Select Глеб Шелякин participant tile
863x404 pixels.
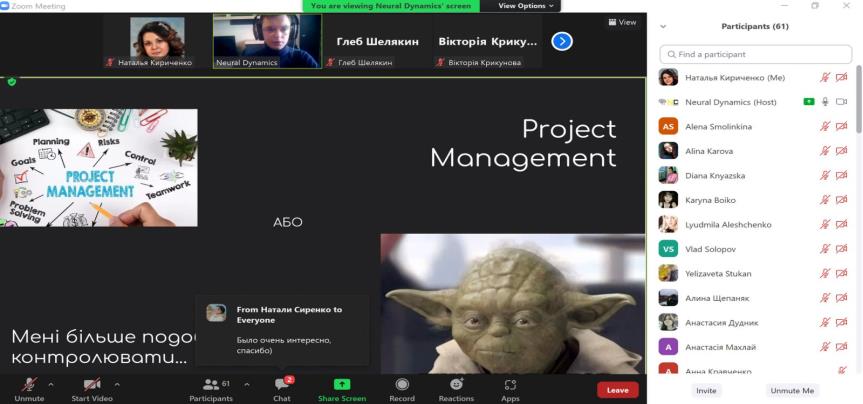tap(378, 42)
